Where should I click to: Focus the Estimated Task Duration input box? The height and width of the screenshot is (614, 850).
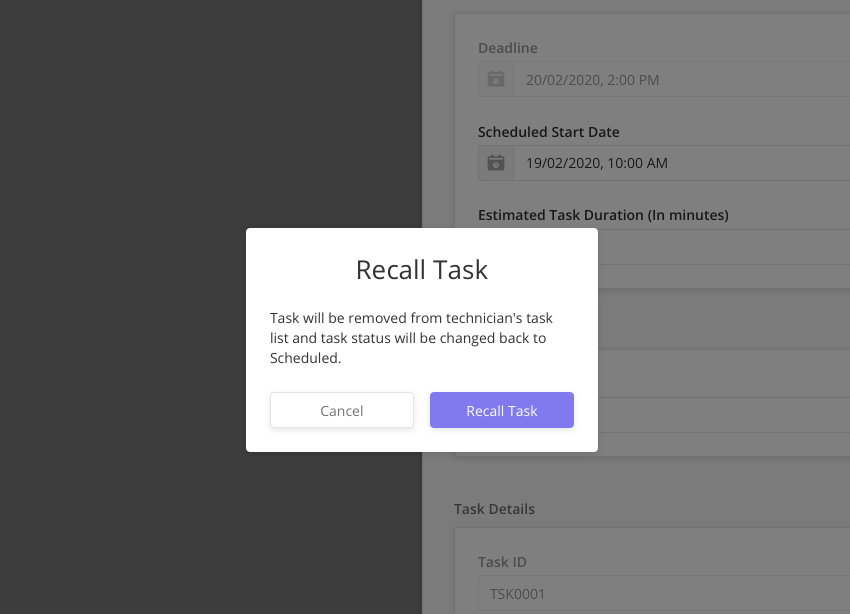[724, 247]
